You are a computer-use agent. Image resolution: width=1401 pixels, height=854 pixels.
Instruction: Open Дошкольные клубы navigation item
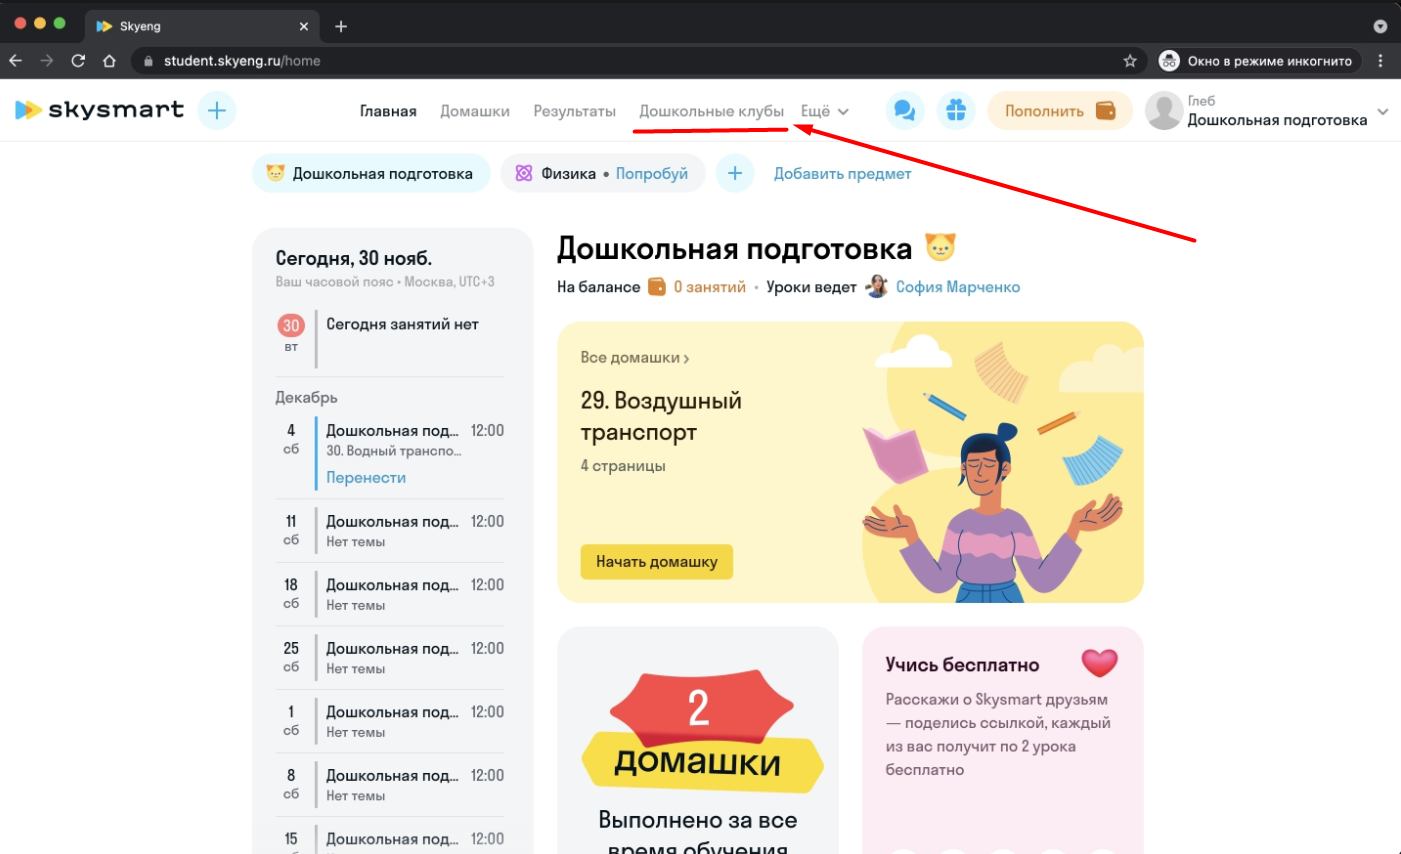(712, 111)
